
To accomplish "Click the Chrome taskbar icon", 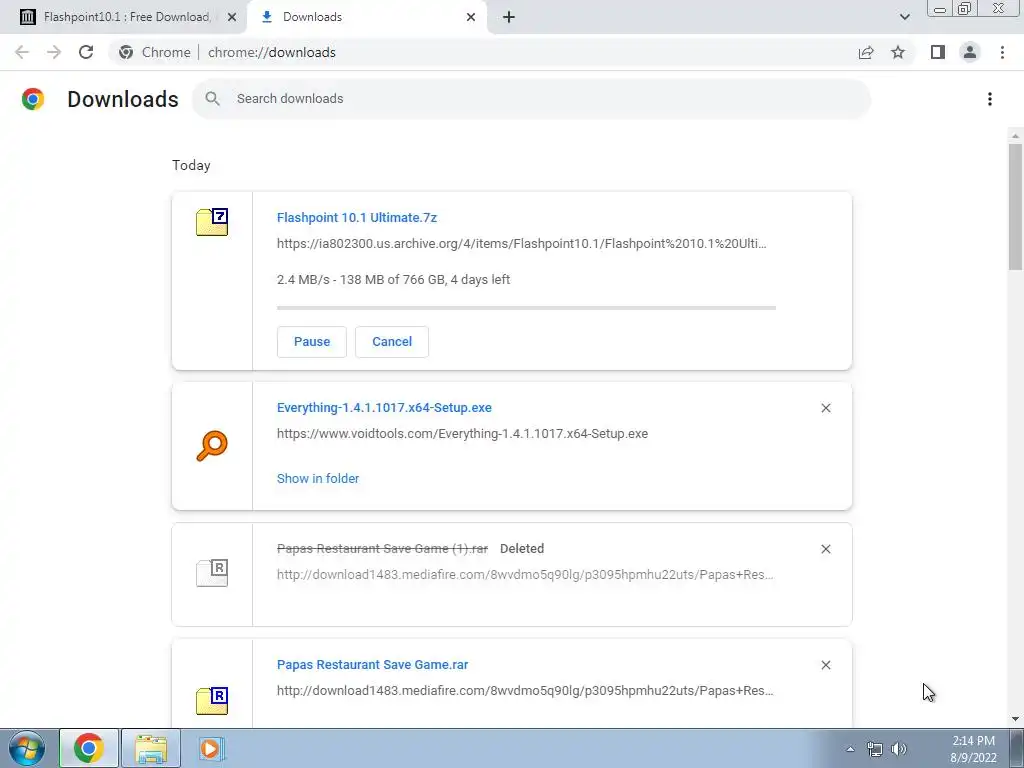I will coord(89,748).
